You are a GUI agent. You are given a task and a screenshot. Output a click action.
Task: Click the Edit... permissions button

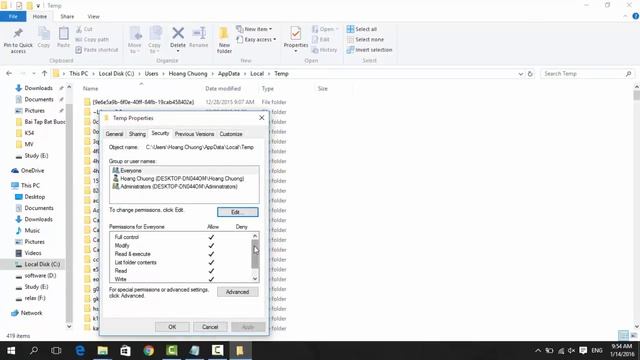(238, 212)
